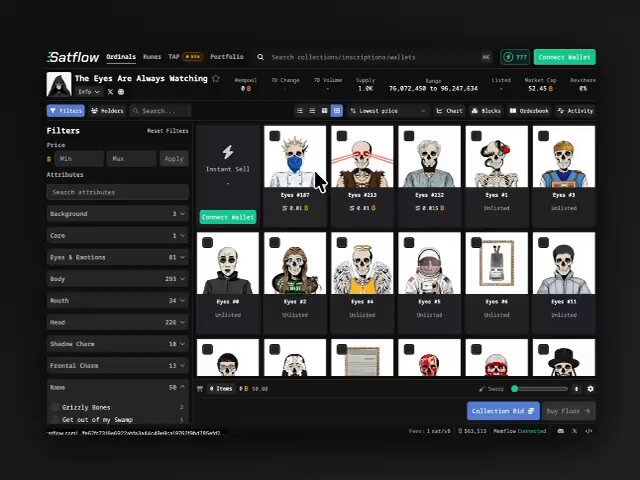Expand the Shadow Charm filter

point(118,344)
